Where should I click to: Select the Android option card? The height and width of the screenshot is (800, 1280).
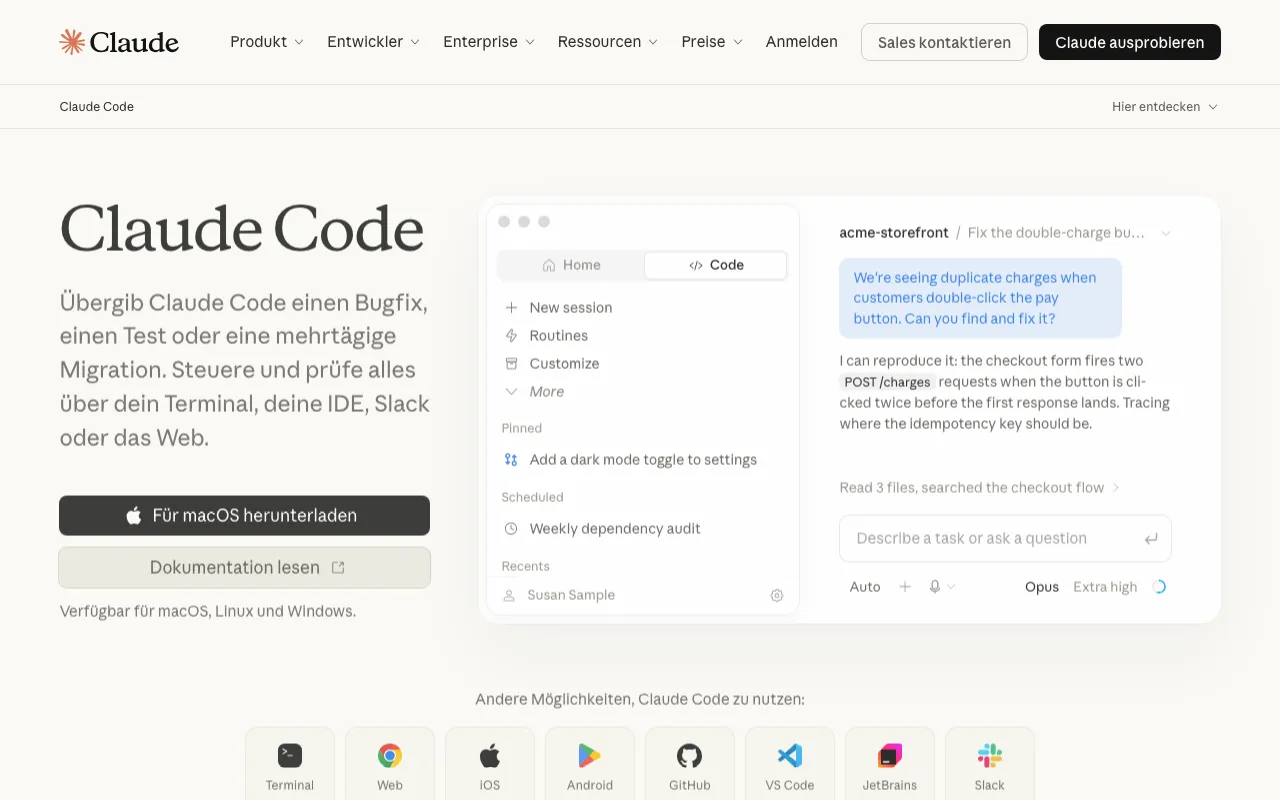590,764
